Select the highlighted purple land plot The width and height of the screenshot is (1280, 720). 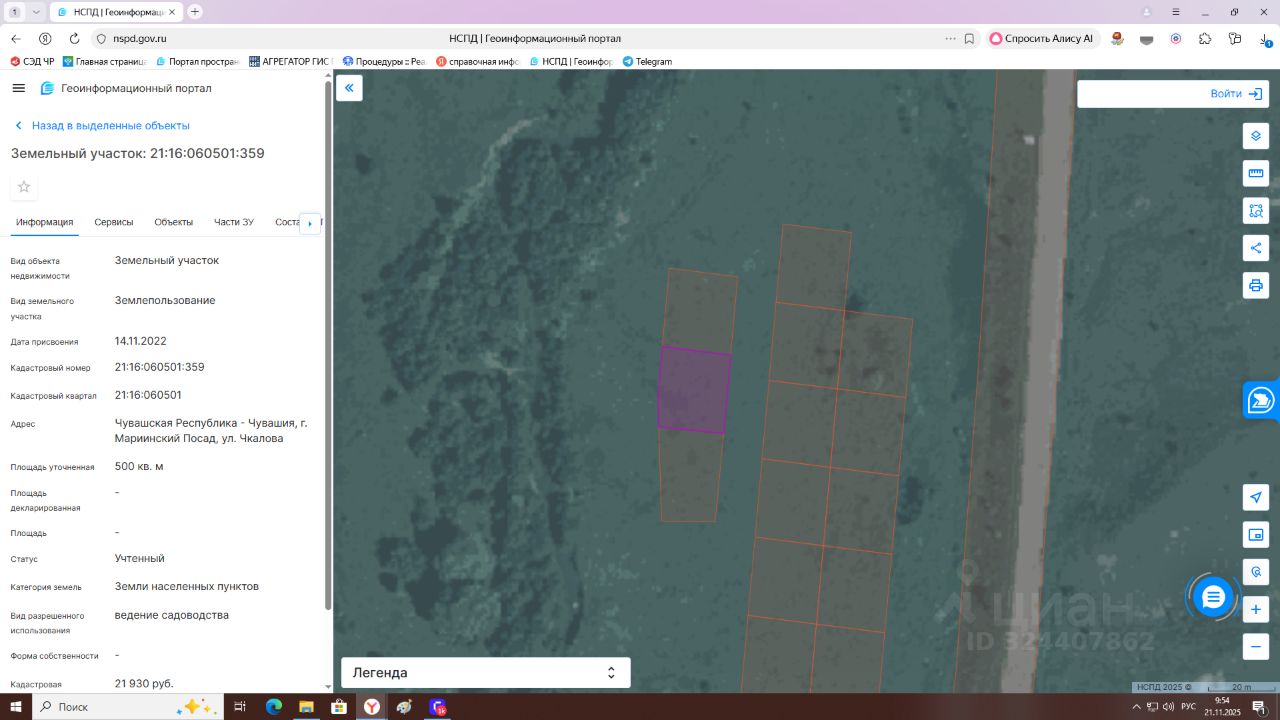[694, 390]
